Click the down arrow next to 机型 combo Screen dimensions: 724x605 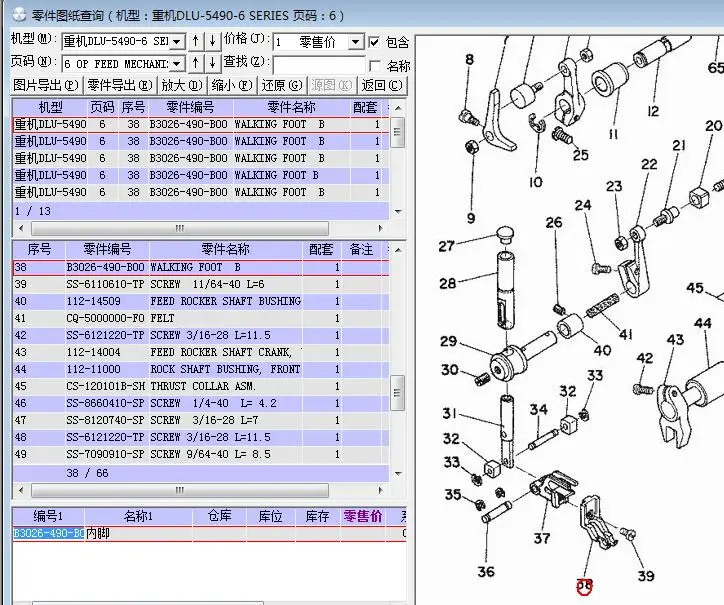[x=212, y=41]
